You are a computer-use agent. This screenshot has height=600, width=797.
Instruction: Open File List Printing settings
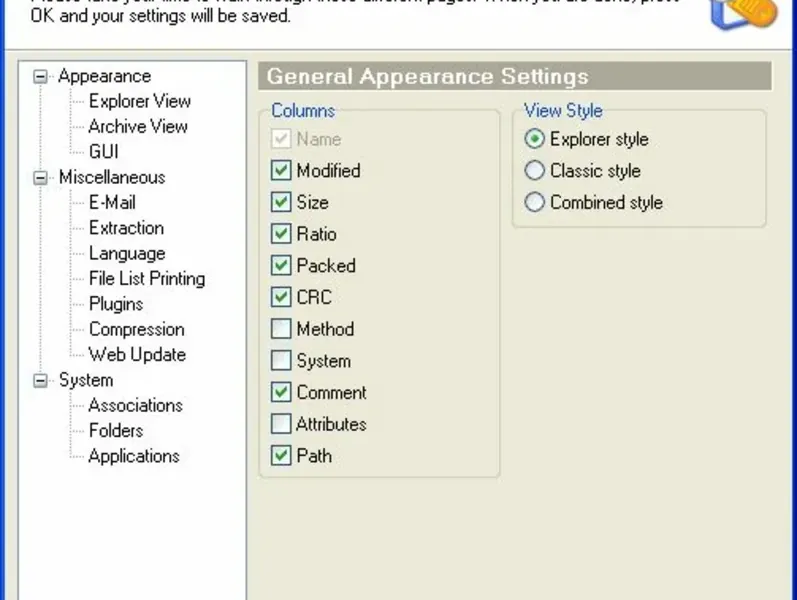click(146, 279)
